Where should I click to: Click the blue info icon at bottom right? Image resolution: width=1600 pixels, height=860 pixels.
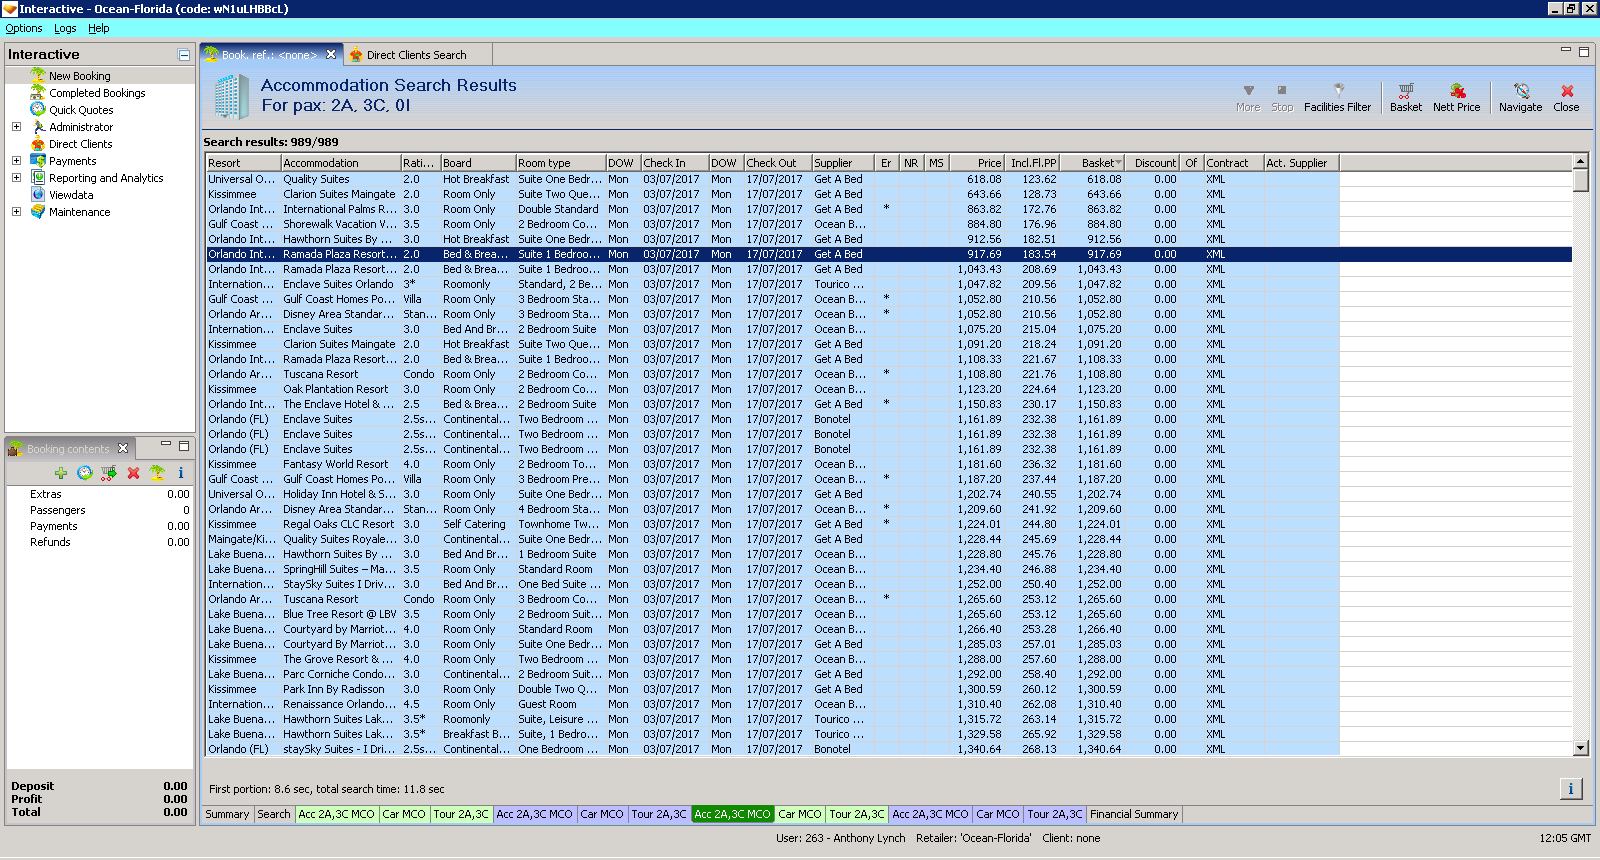[x=1570, y=789]
